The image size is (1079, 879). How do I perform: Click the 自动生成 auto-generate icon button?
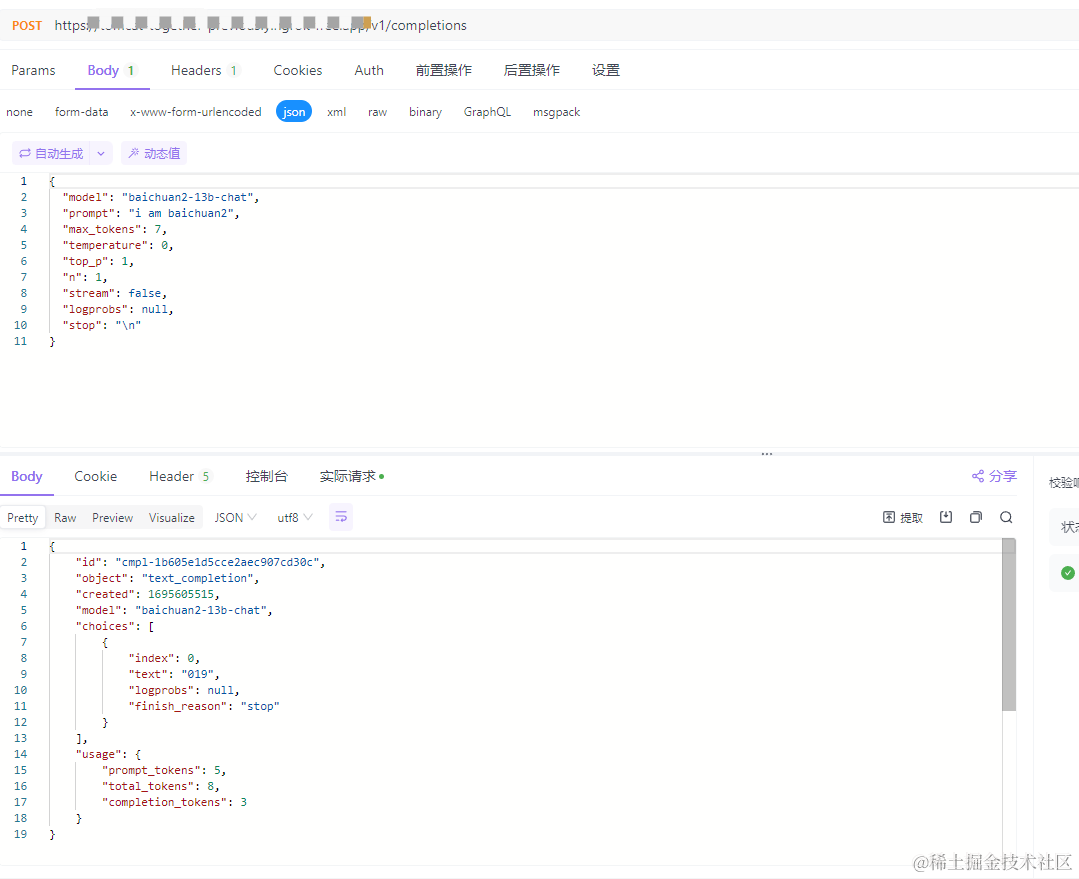coord(53,153)
